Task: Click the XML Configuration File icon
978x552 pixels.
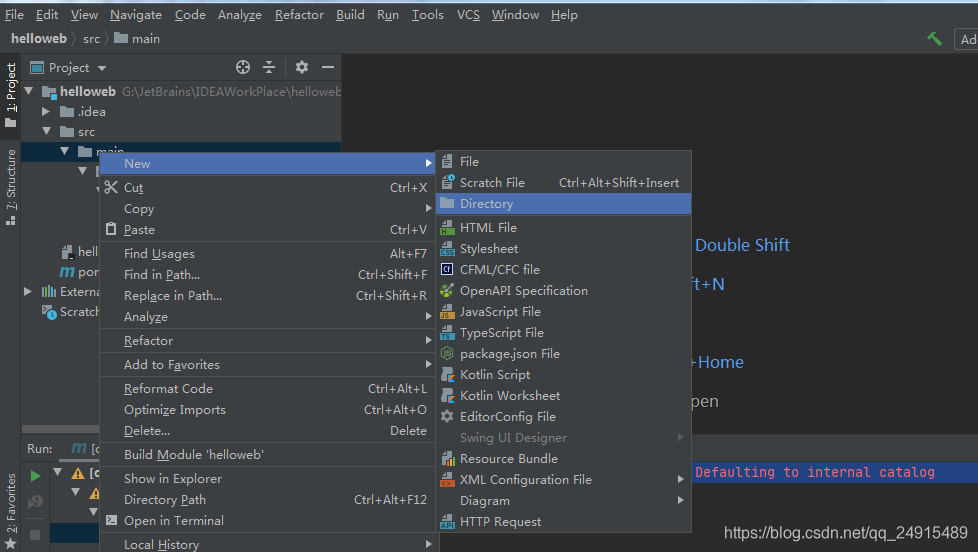Action: click(x=447, y=480)
